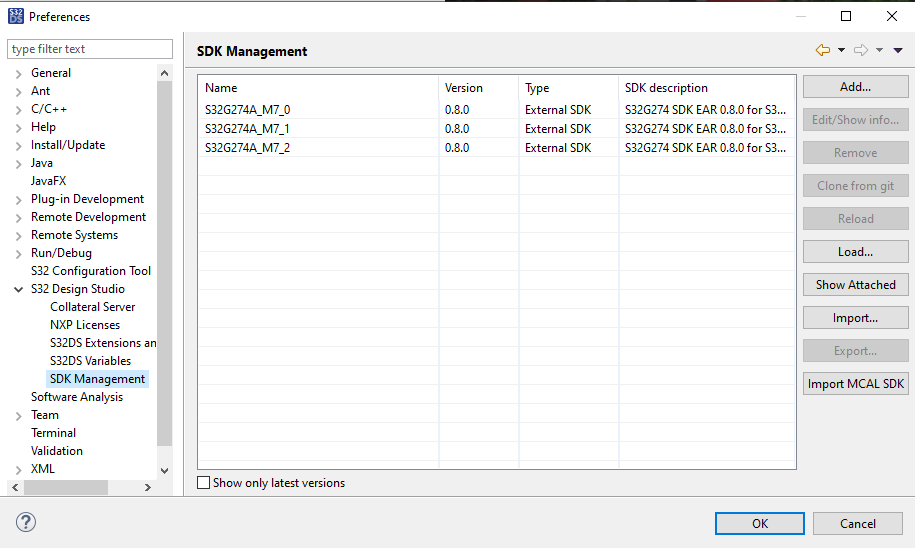
Task: Open the view menu triangle in SDK Management header
Action: (x=898, y=50)
